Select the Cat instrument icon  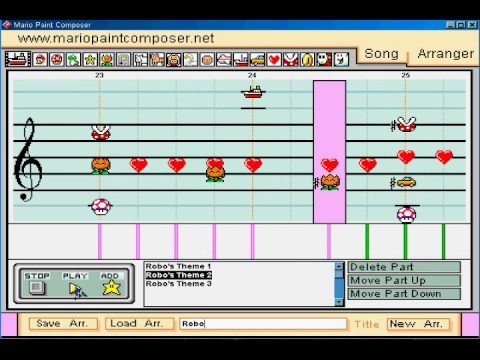pos(157,60)
